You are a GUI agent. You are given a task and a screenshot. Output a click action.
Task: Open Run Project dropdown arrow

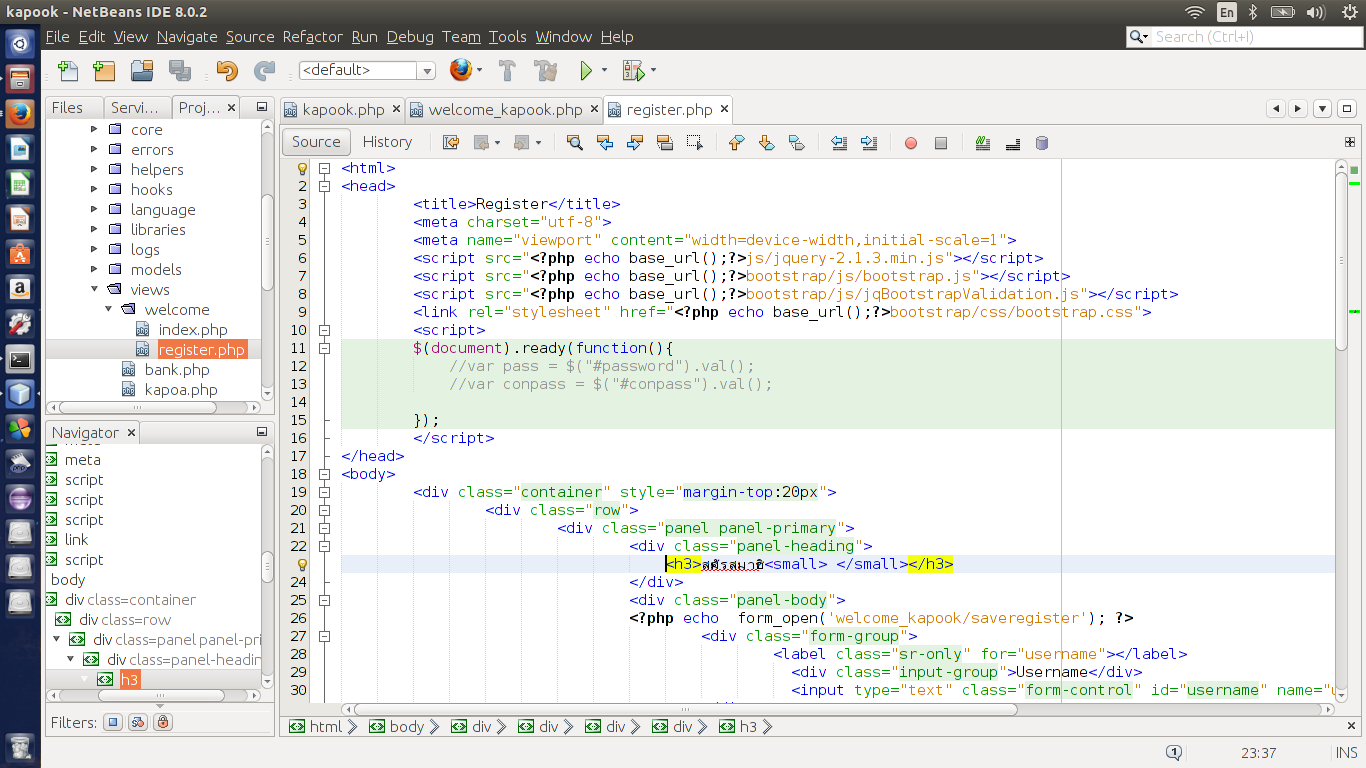click(x=605, y=71)
